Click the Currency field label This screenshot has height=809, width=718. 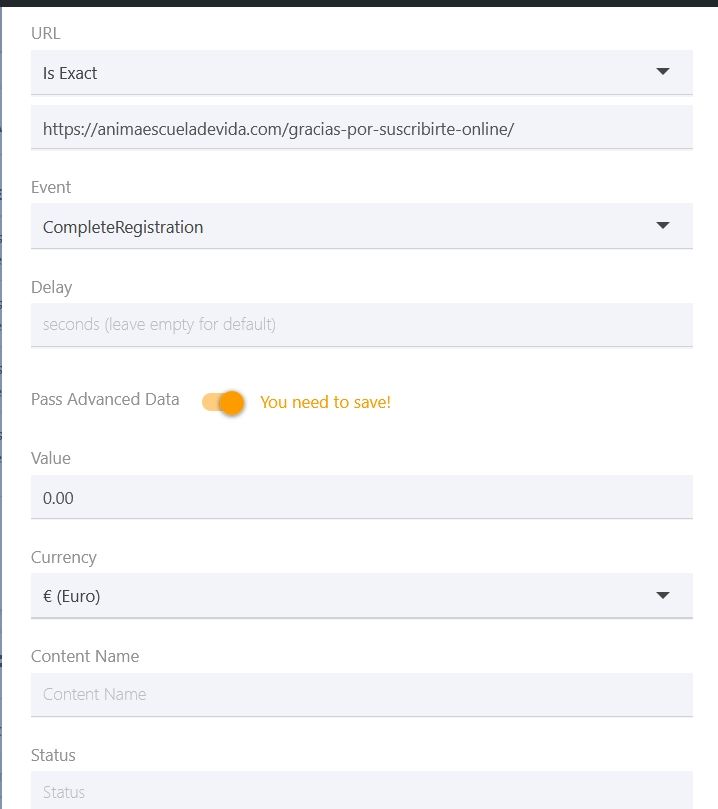[64, 557]
